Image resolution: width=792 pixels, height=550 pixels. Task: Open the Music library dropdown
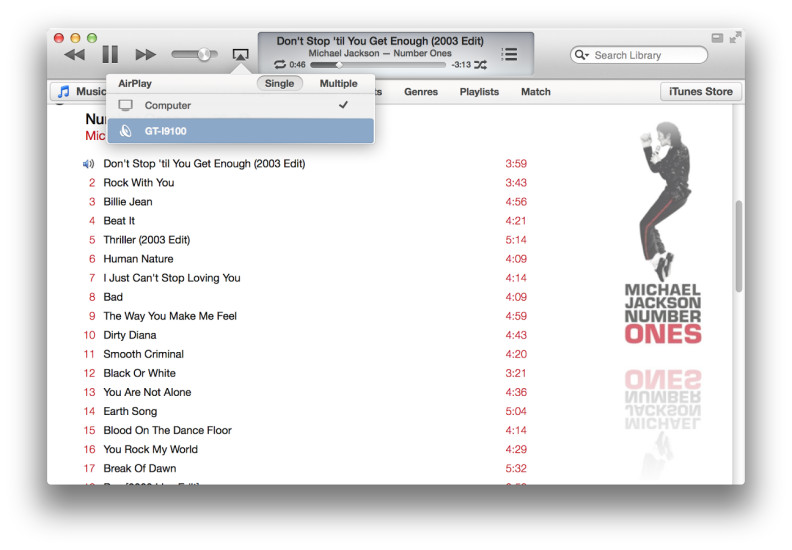[x=80, y=92]
